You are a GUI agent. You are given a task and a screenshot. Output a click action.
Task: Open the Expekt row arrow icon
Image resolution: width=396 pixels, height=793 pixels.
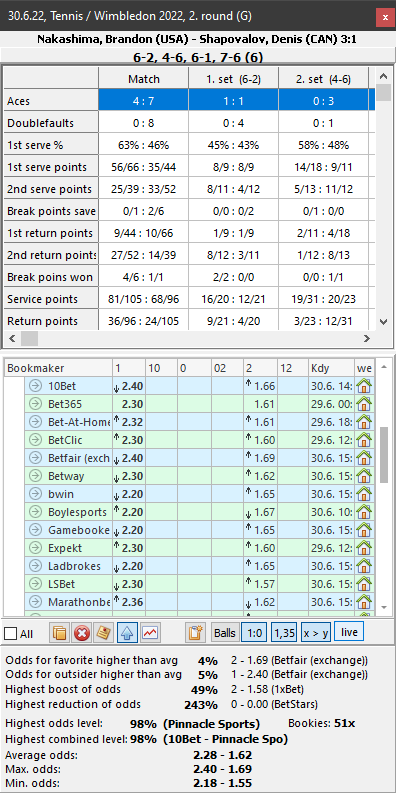coord(35,548)
